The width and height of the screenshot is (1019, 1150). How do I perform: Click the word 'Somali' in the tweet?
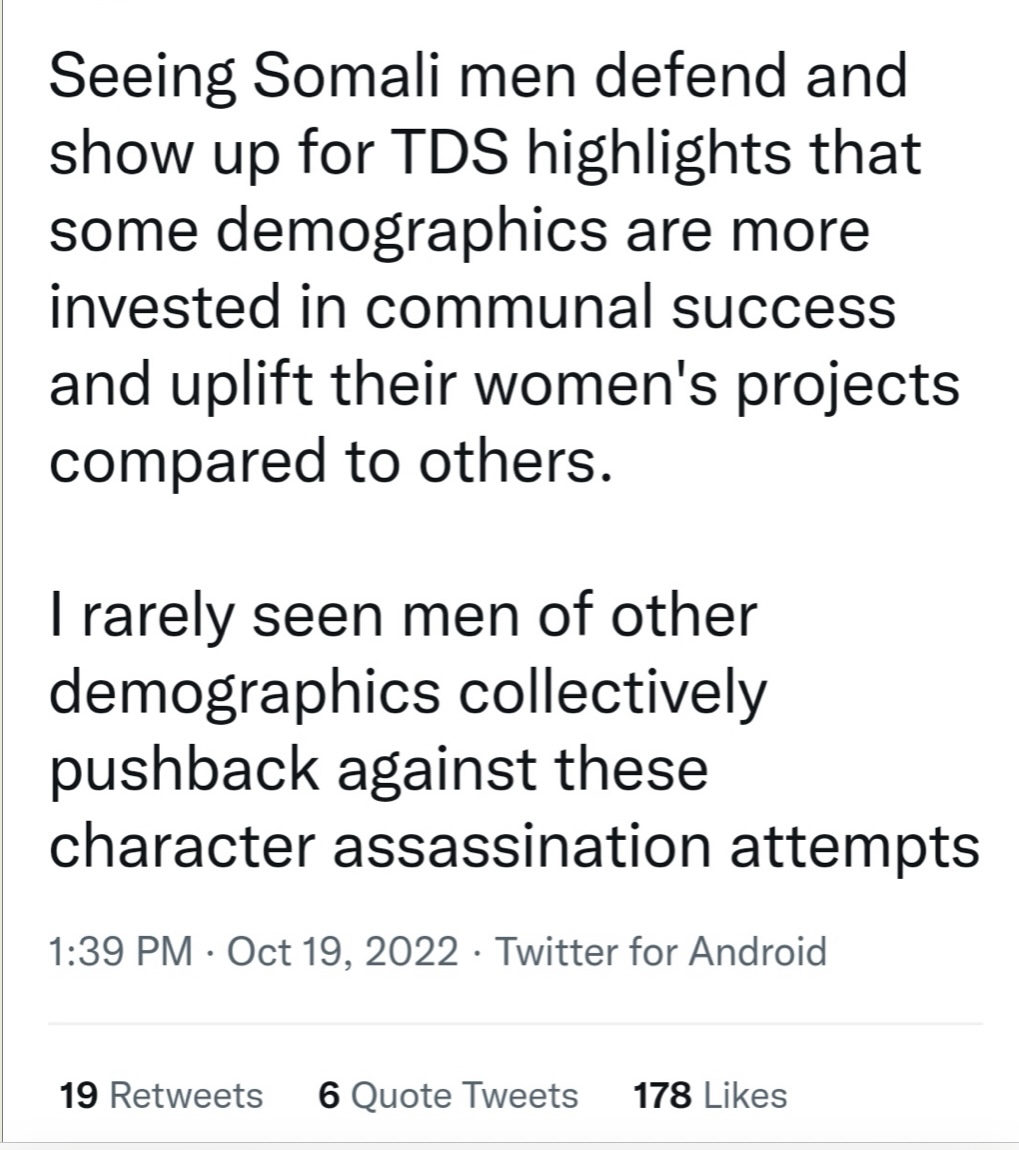point(346,76)
